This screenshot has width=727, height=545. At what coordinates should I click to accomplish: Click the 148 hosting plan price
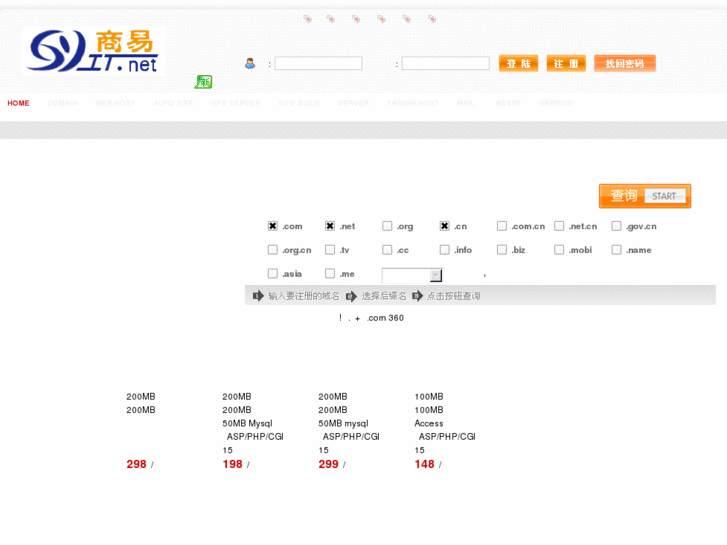point(424,464)
